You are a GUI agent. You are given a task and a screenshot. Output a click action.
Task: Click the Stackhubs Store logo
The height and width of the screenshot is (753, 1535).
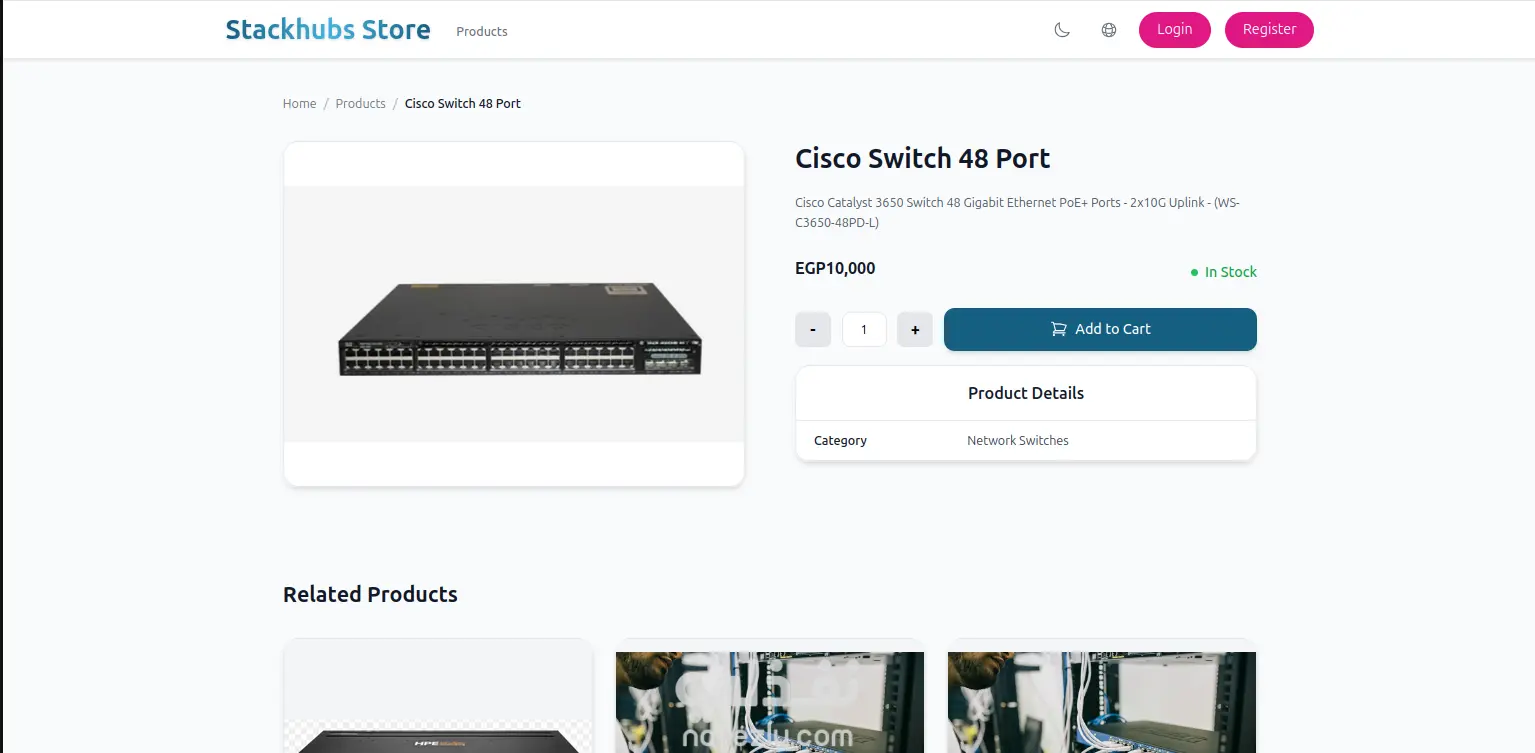(328, 30)
